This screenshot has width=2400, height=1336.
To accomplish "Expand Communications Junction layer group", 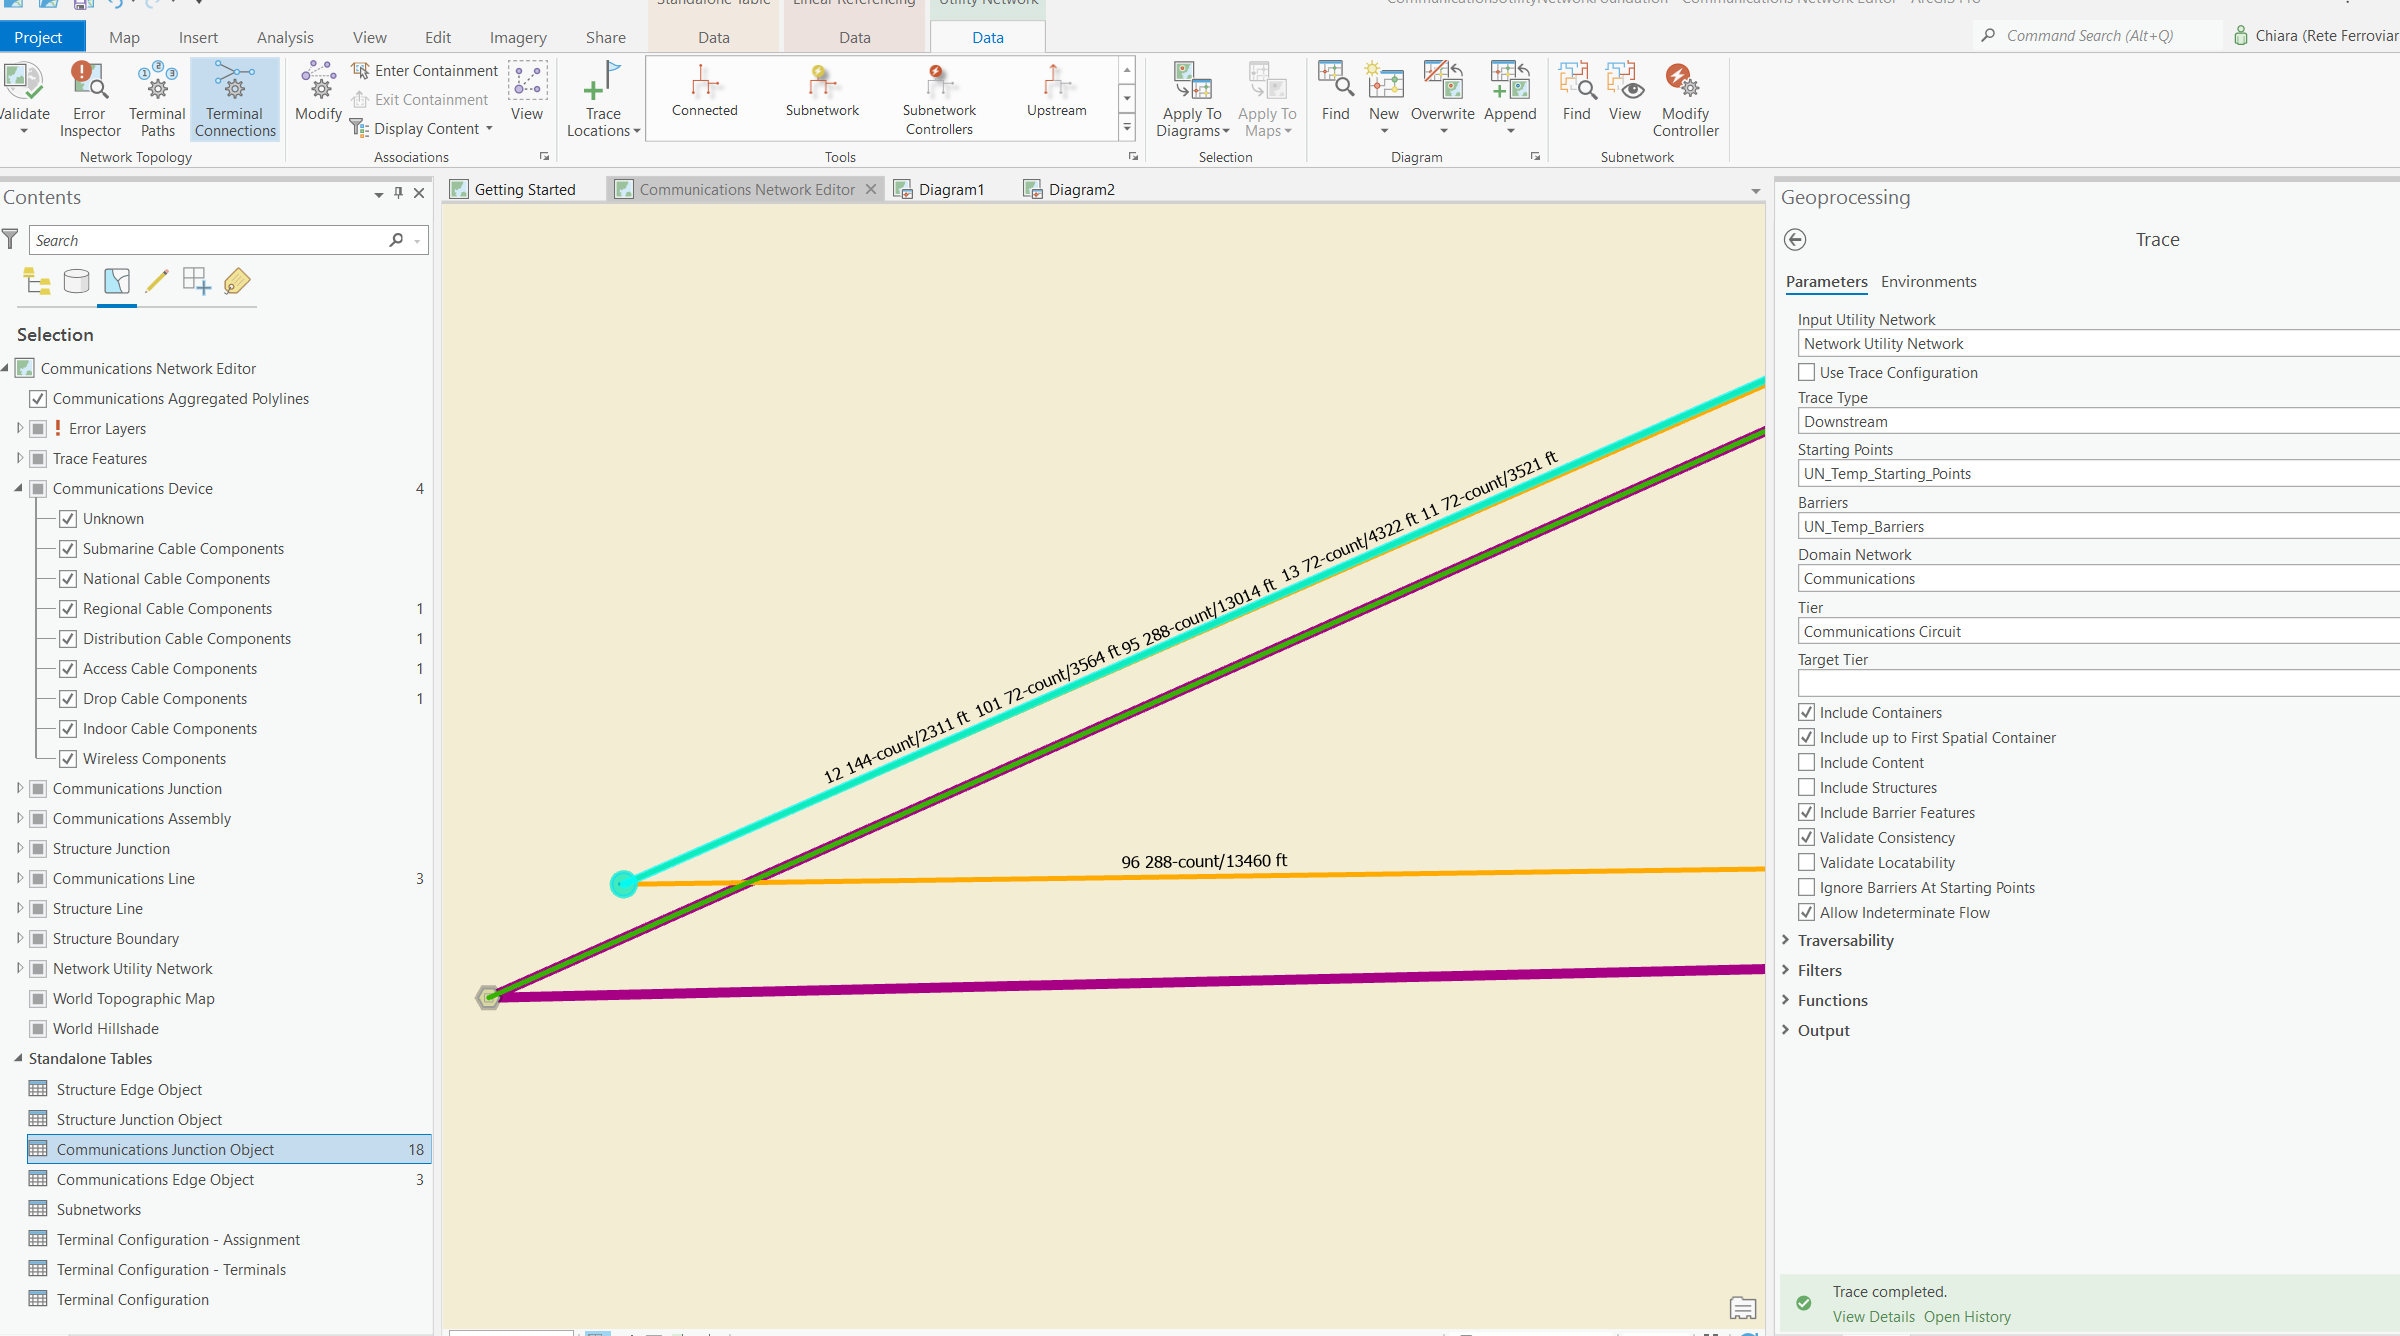I will click(19, 789).
